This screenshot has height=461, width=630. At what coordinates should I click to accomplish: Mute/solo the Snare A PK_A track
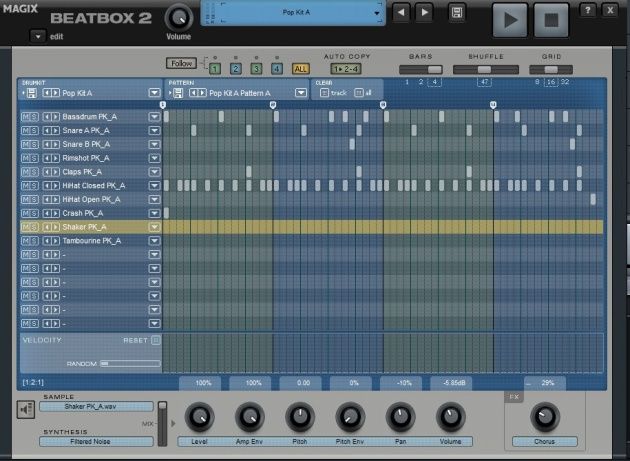(x=30, y=131)
